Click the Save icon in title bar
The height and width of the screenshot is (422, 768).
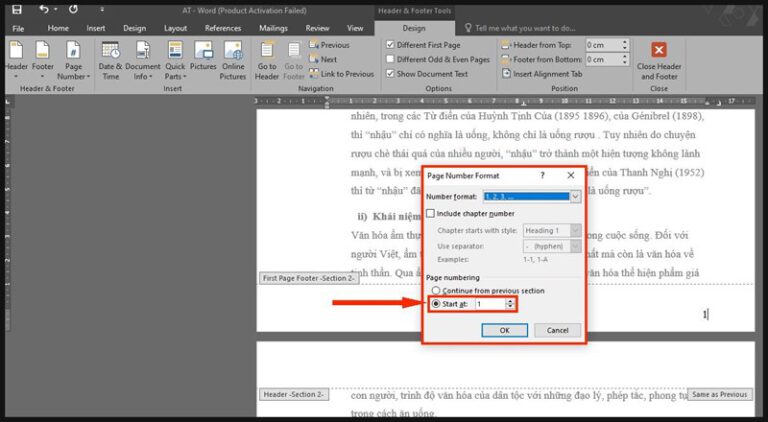[17, 9]
